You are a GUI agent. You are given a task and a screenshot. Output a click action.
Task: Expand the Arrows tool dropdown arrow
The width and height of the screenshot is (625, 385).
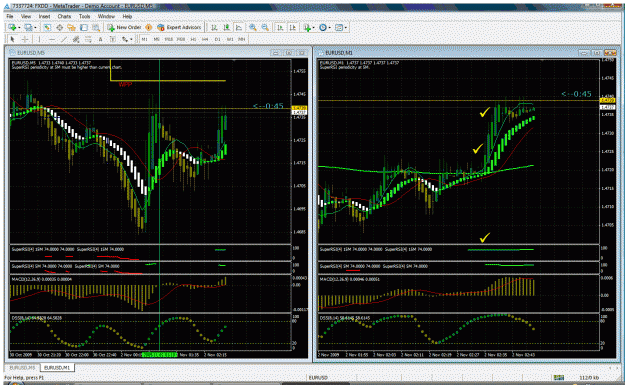coord(131,39)
